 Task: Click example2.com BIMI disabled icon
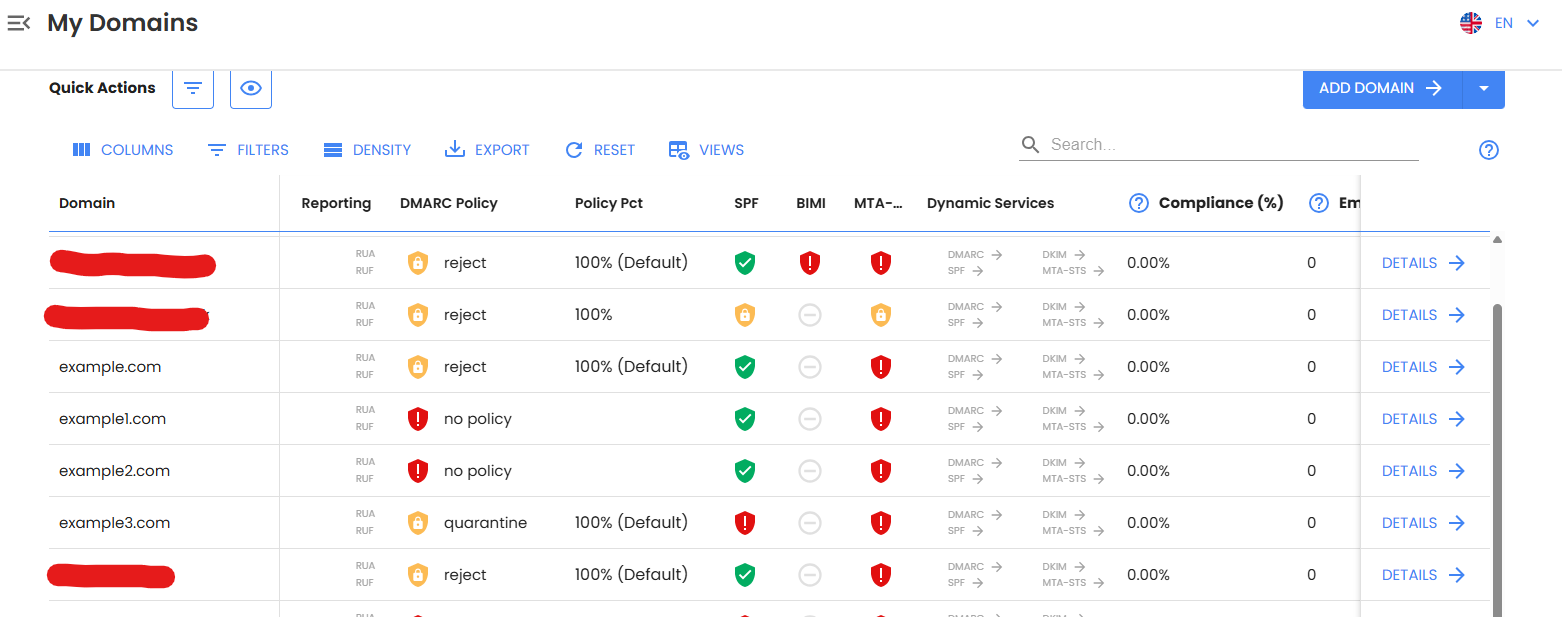coord(810,471)
